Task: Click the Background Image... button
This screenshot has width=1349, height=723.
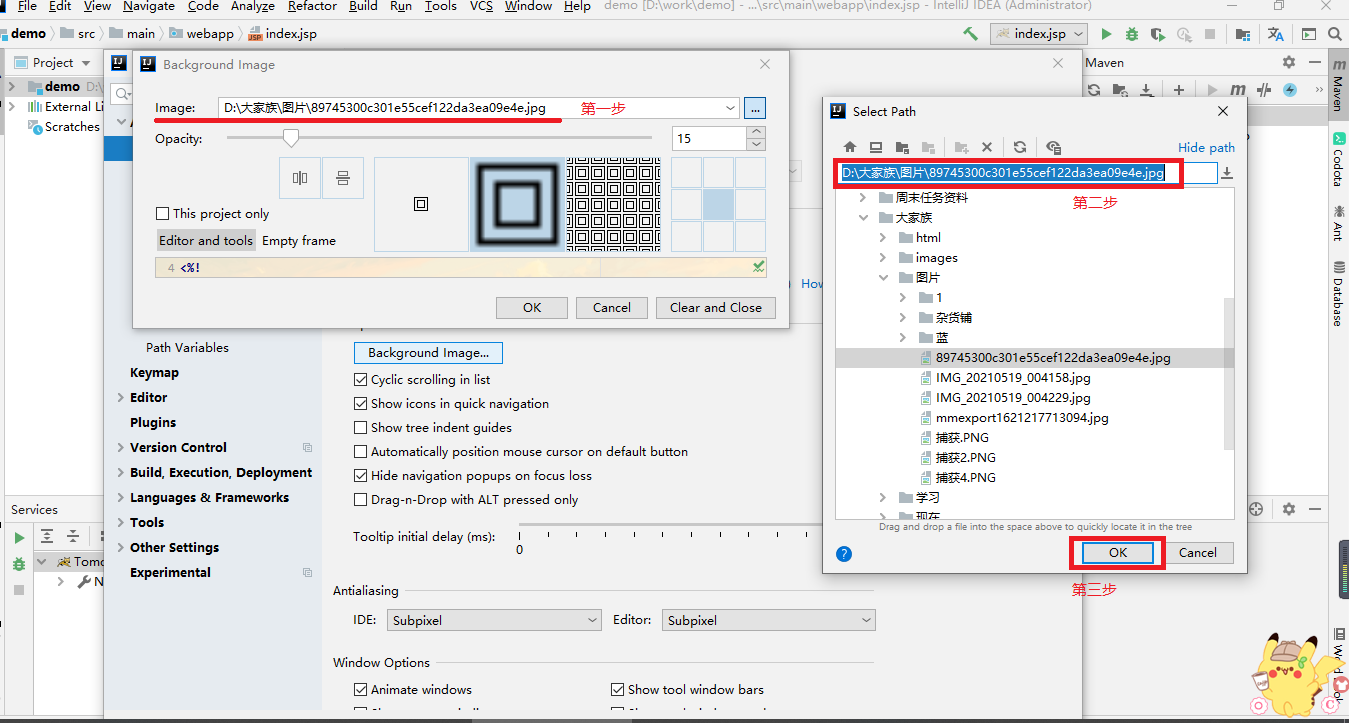Action: [x=428, y=353]
